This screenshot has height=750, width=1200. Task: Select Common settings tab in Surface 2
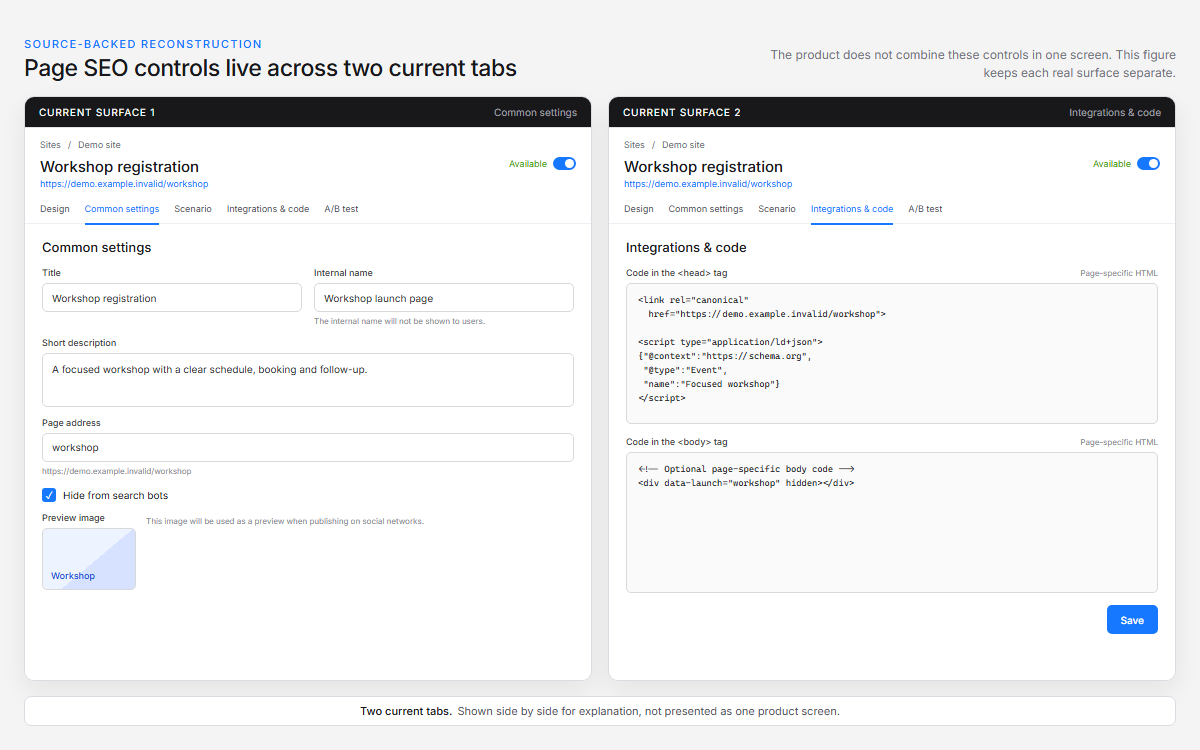[706, 209]
